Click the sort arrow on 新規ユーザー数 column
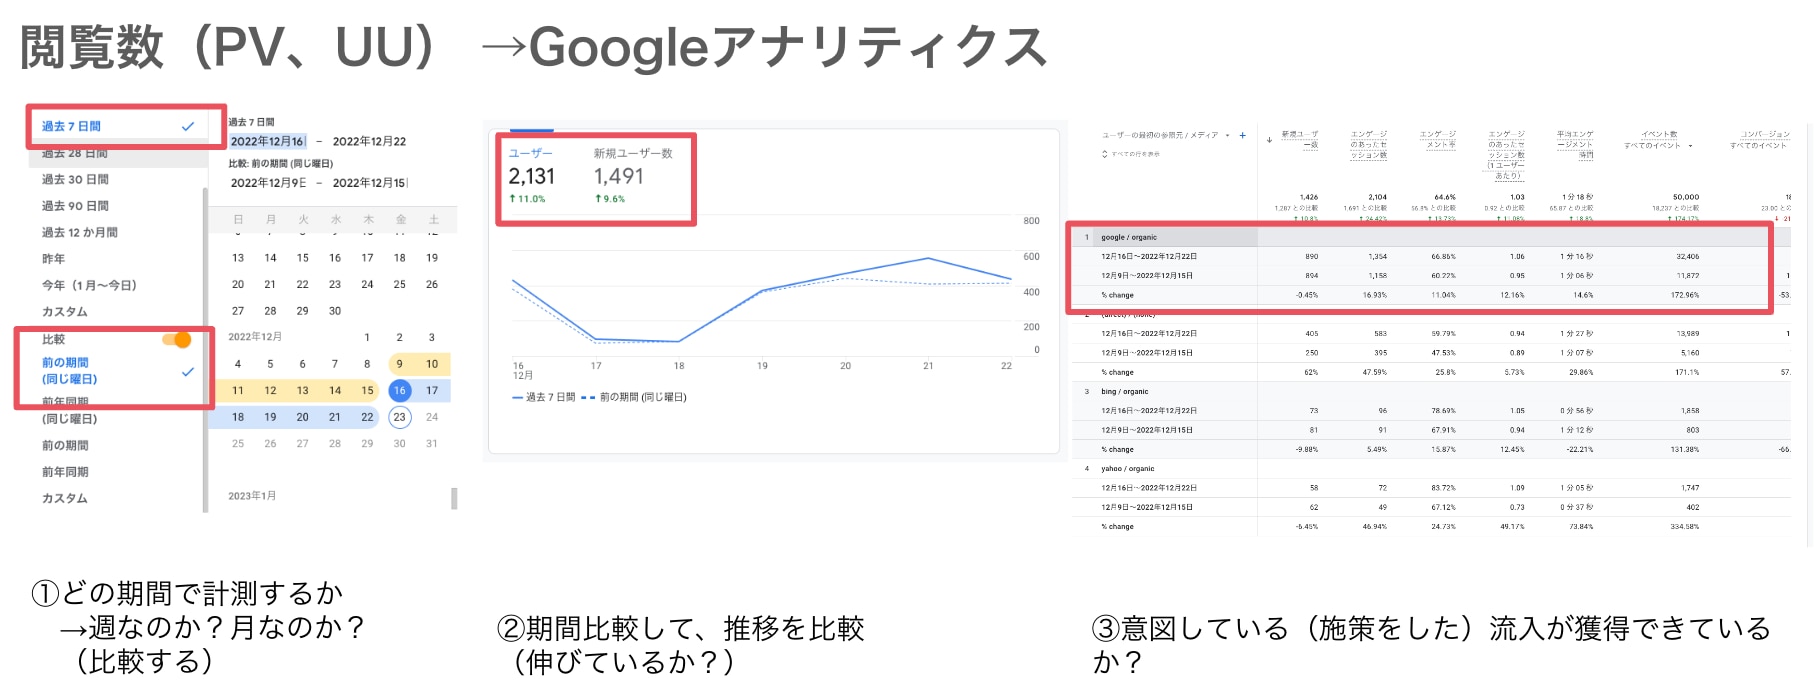1820x700 pixels. point(1269,139)
